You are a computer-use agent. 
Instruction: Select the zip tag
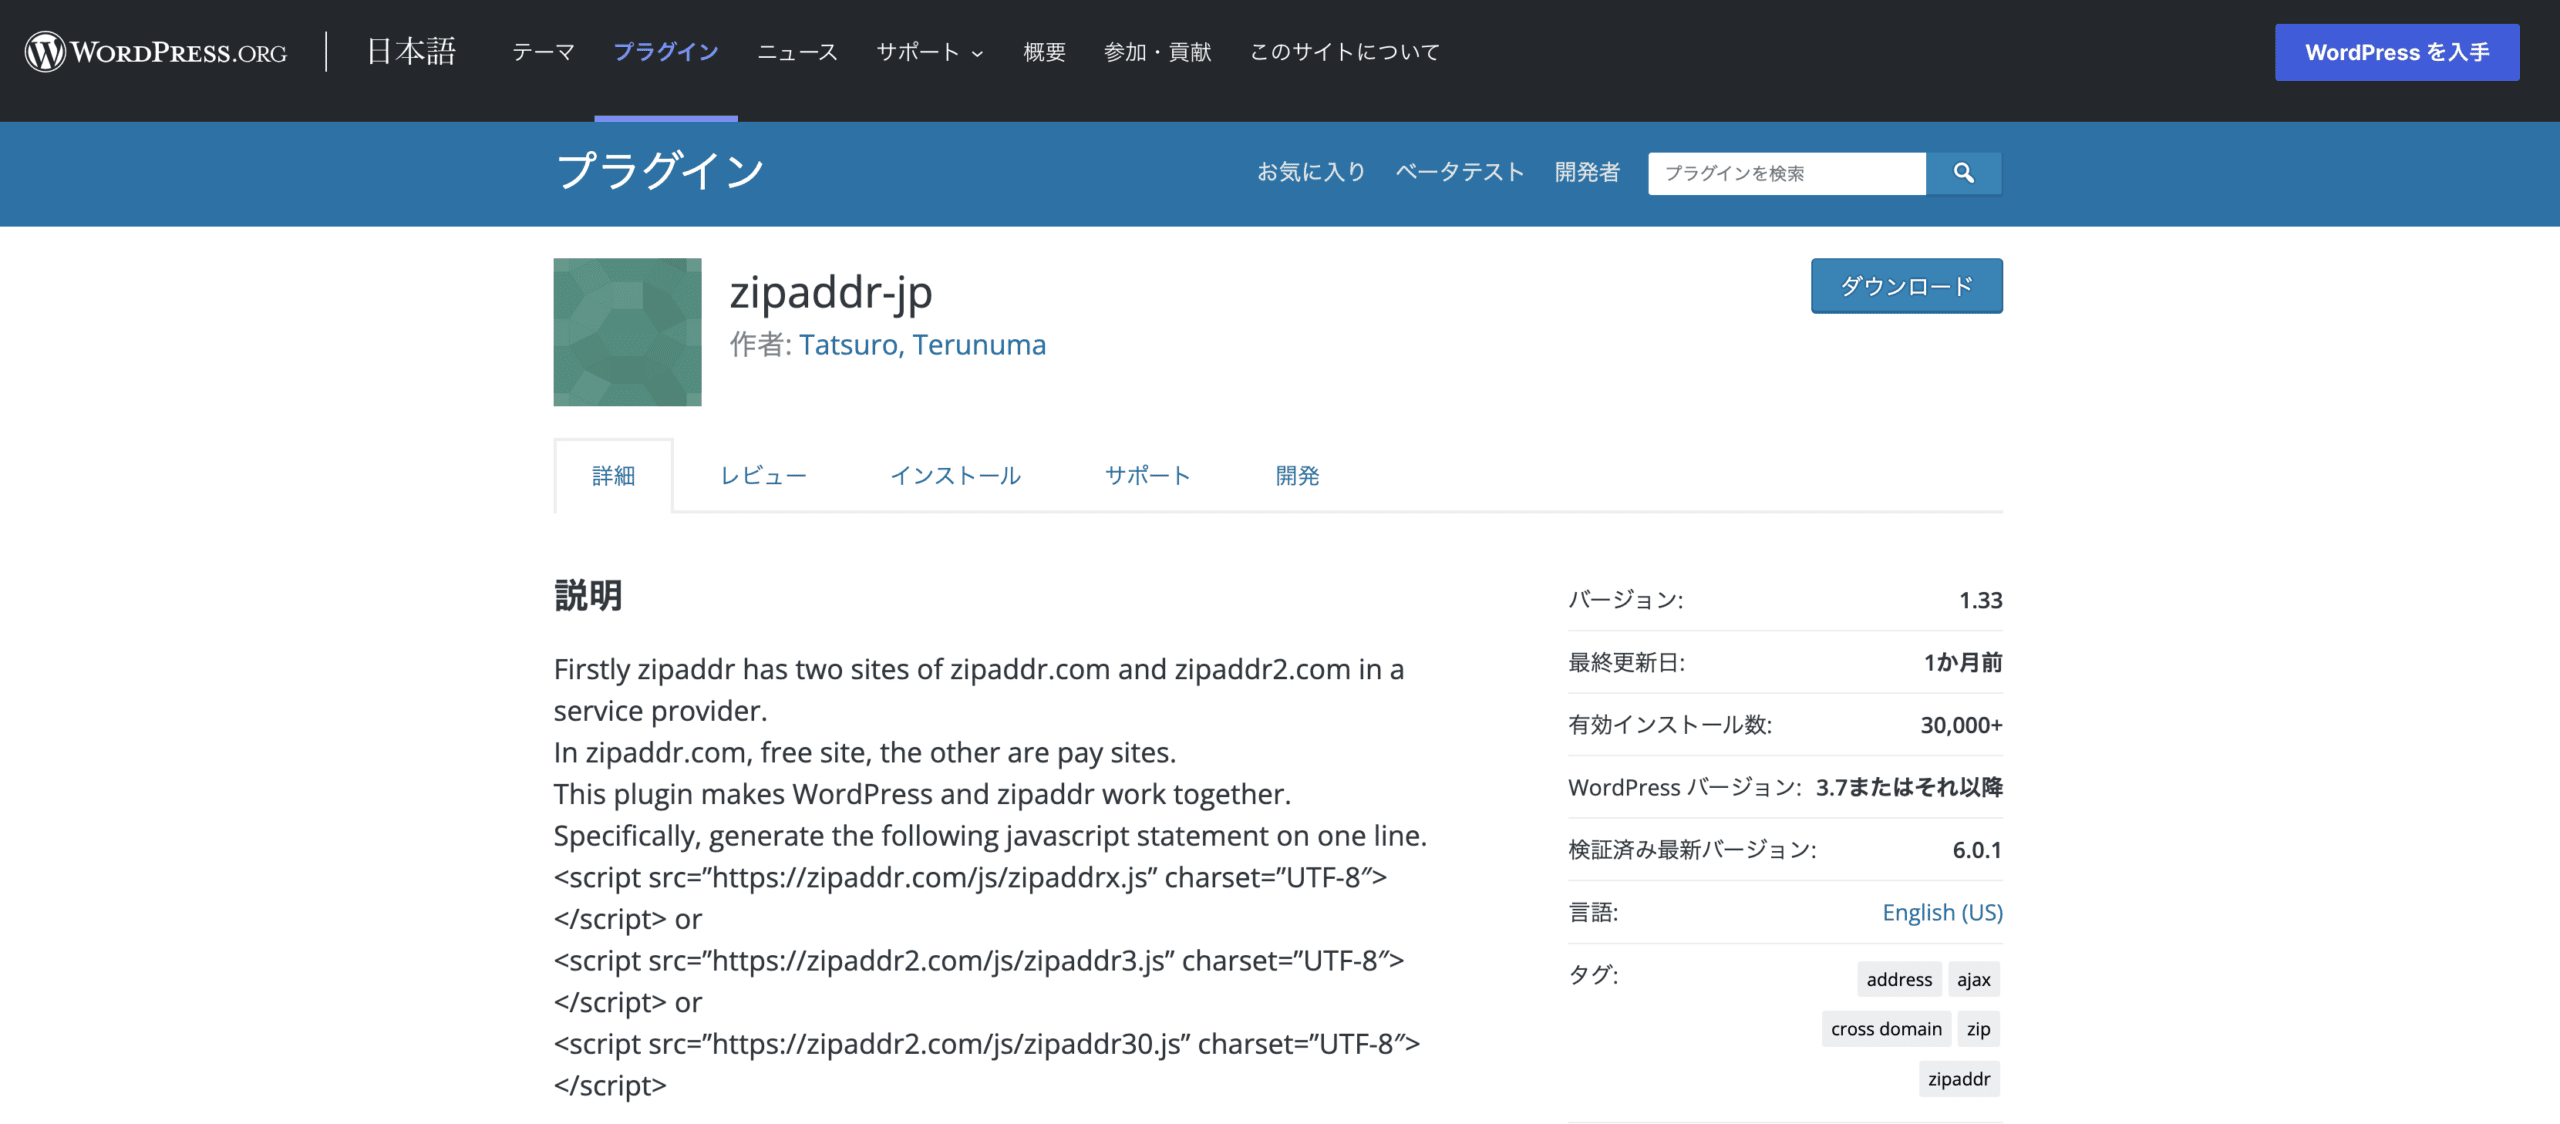pos(1977,1028)
